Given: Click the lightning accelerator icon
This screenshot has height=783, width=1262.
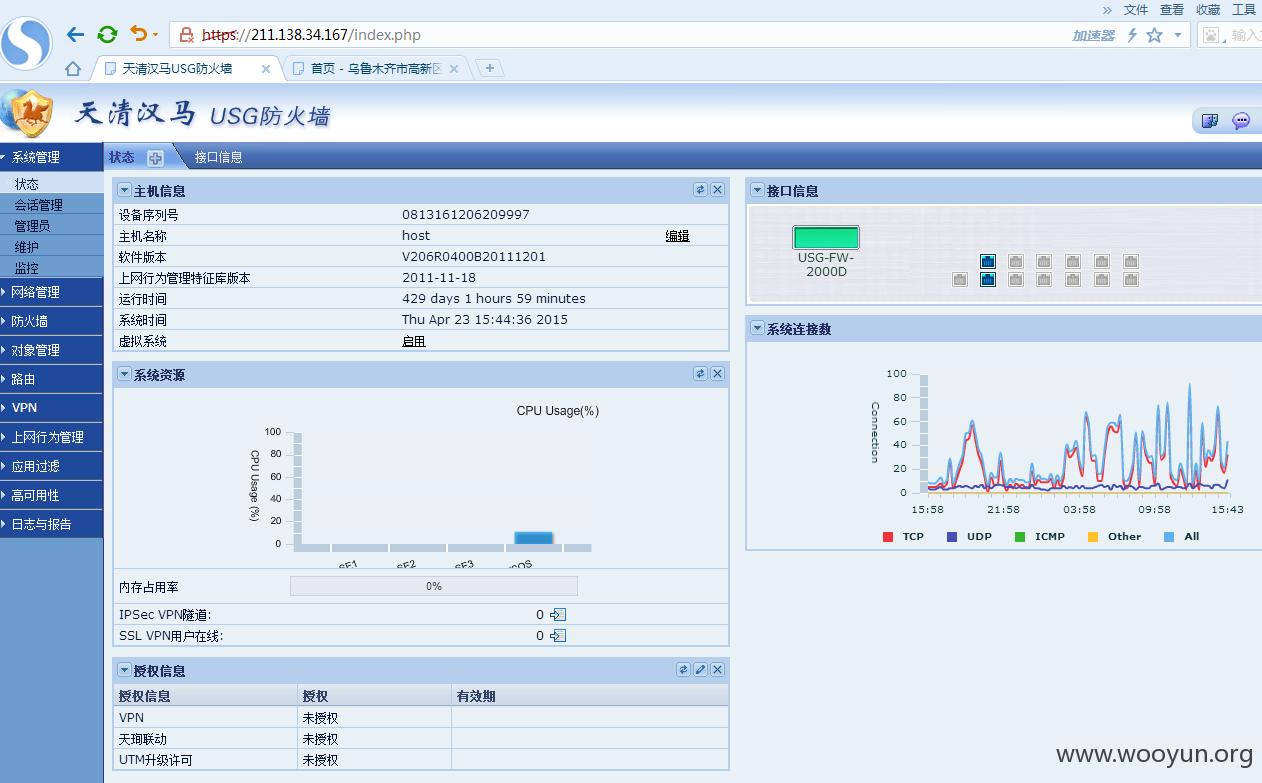Looking at the screenshot, I should [x=1132, y=35].
